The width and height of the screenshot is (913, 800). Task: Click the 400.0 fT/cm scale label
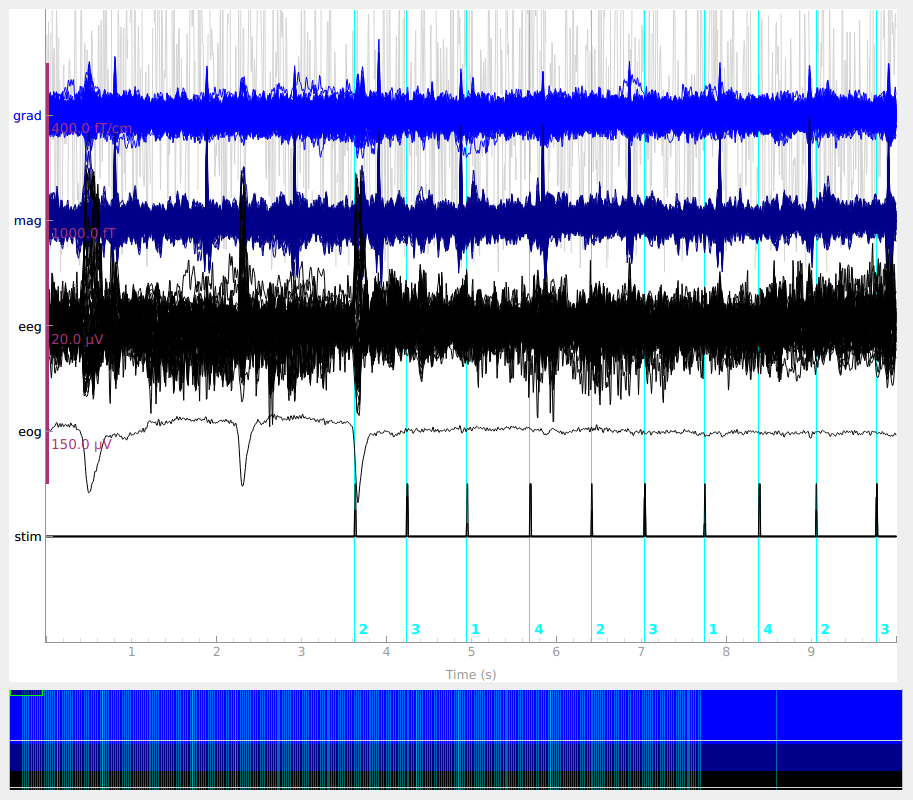[x=91, y=129]
